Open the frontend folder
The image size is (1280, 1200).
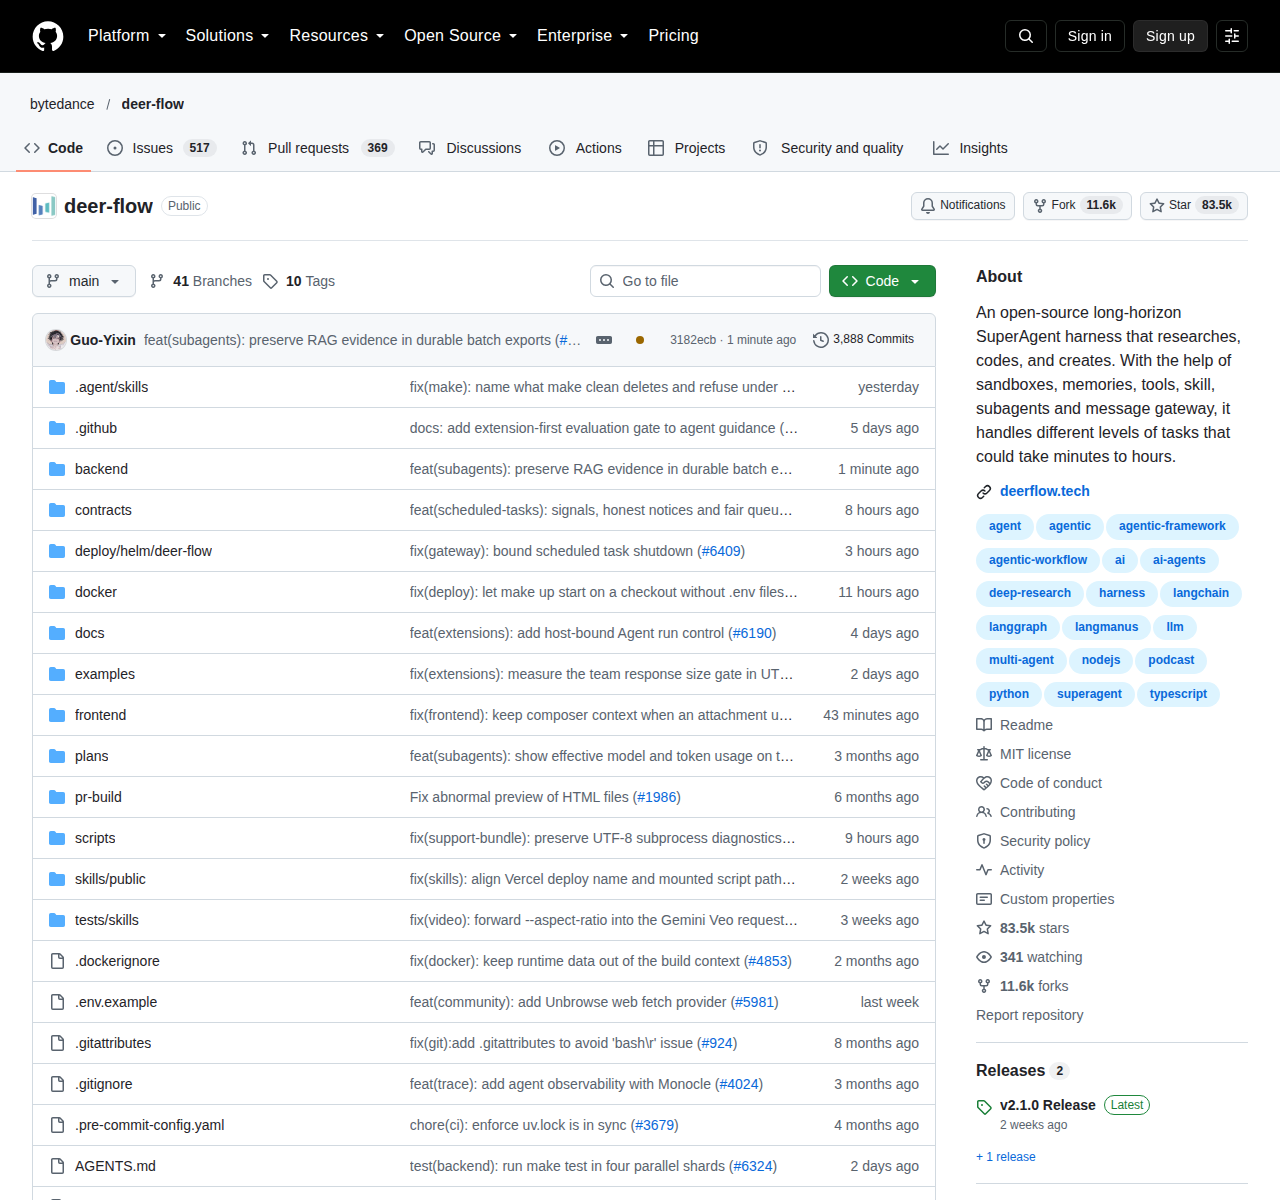pyautogui.click(x=100, y=715)
